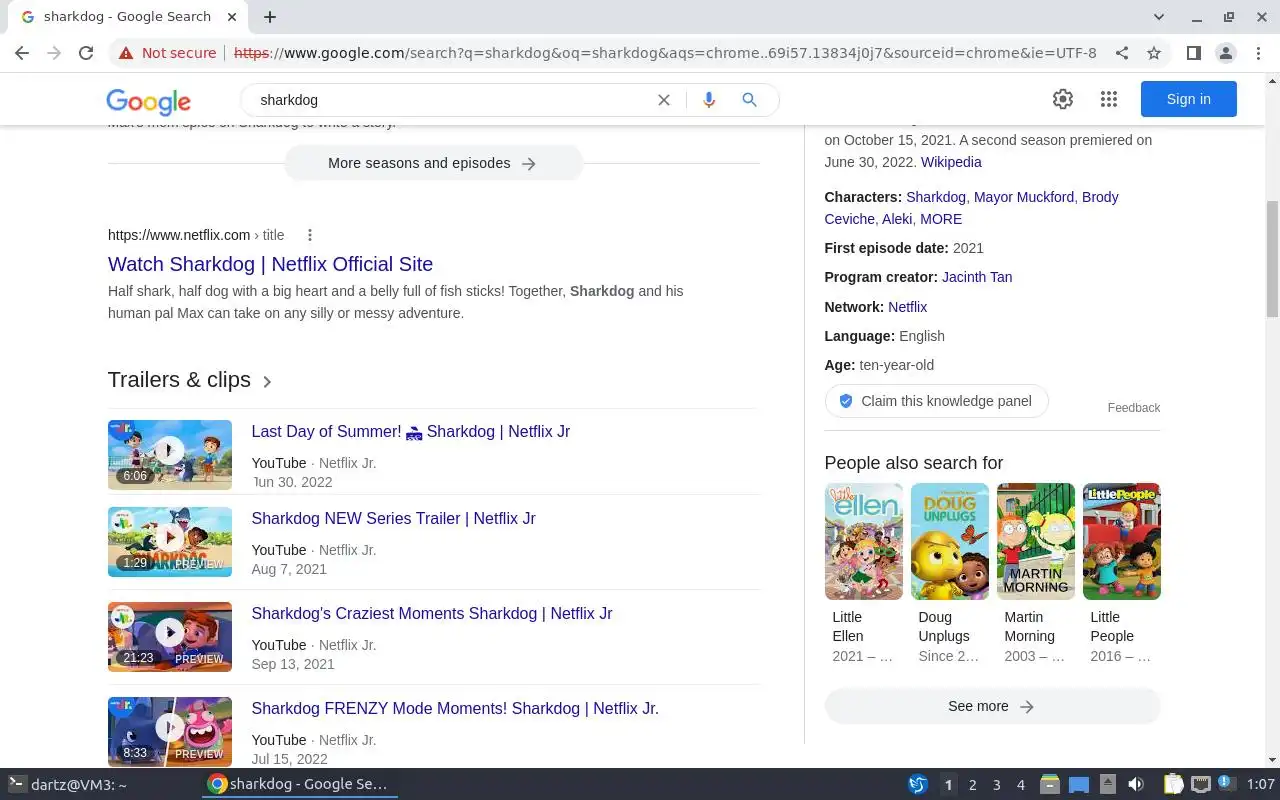Screen dimensions: 1280x800
Task: Open Little People show card
Action: coord(1122,574)
